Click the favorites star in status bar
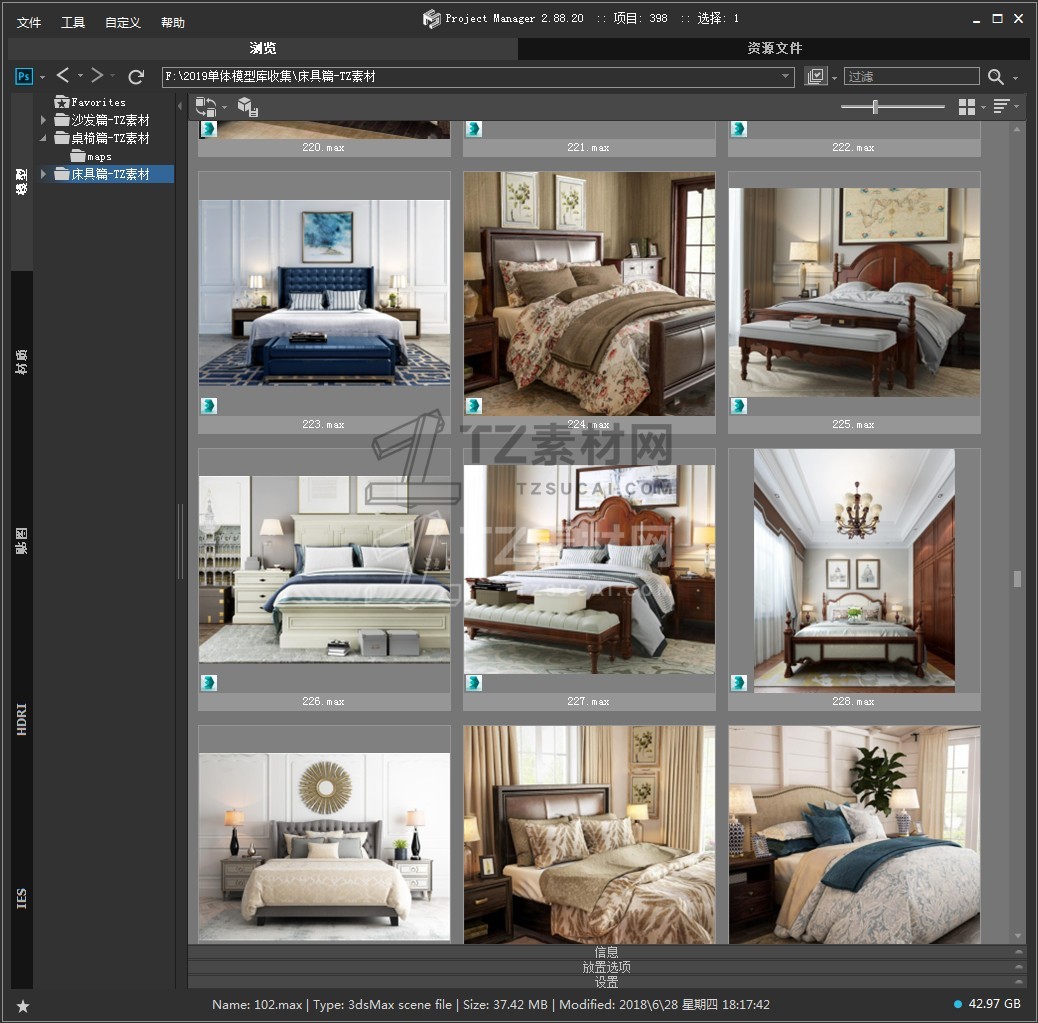Screen dimensions: 1038x1023 [22, 1005]
